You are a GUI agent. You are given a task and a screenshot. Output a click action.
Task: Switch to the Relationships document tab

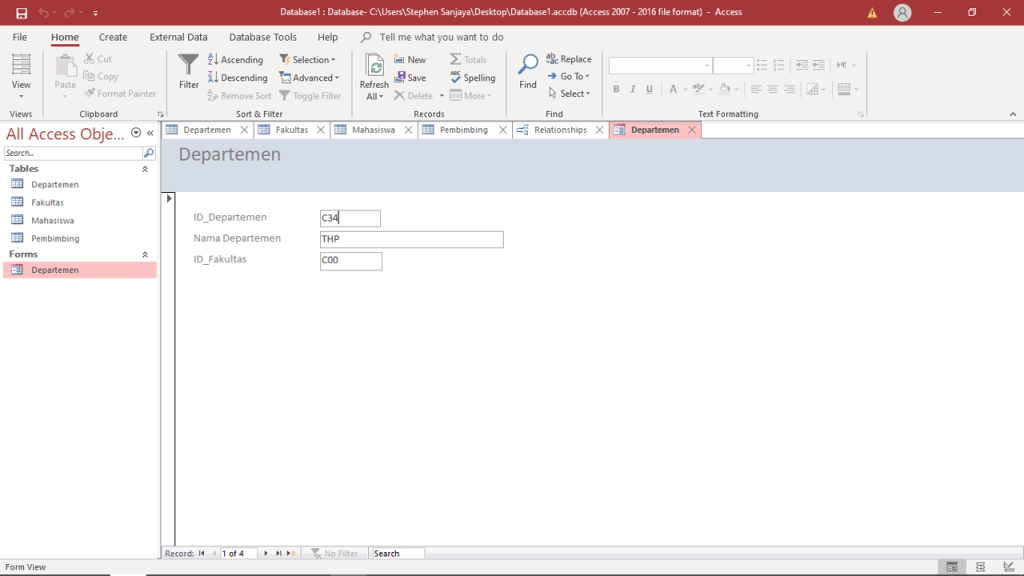point(559,130)
